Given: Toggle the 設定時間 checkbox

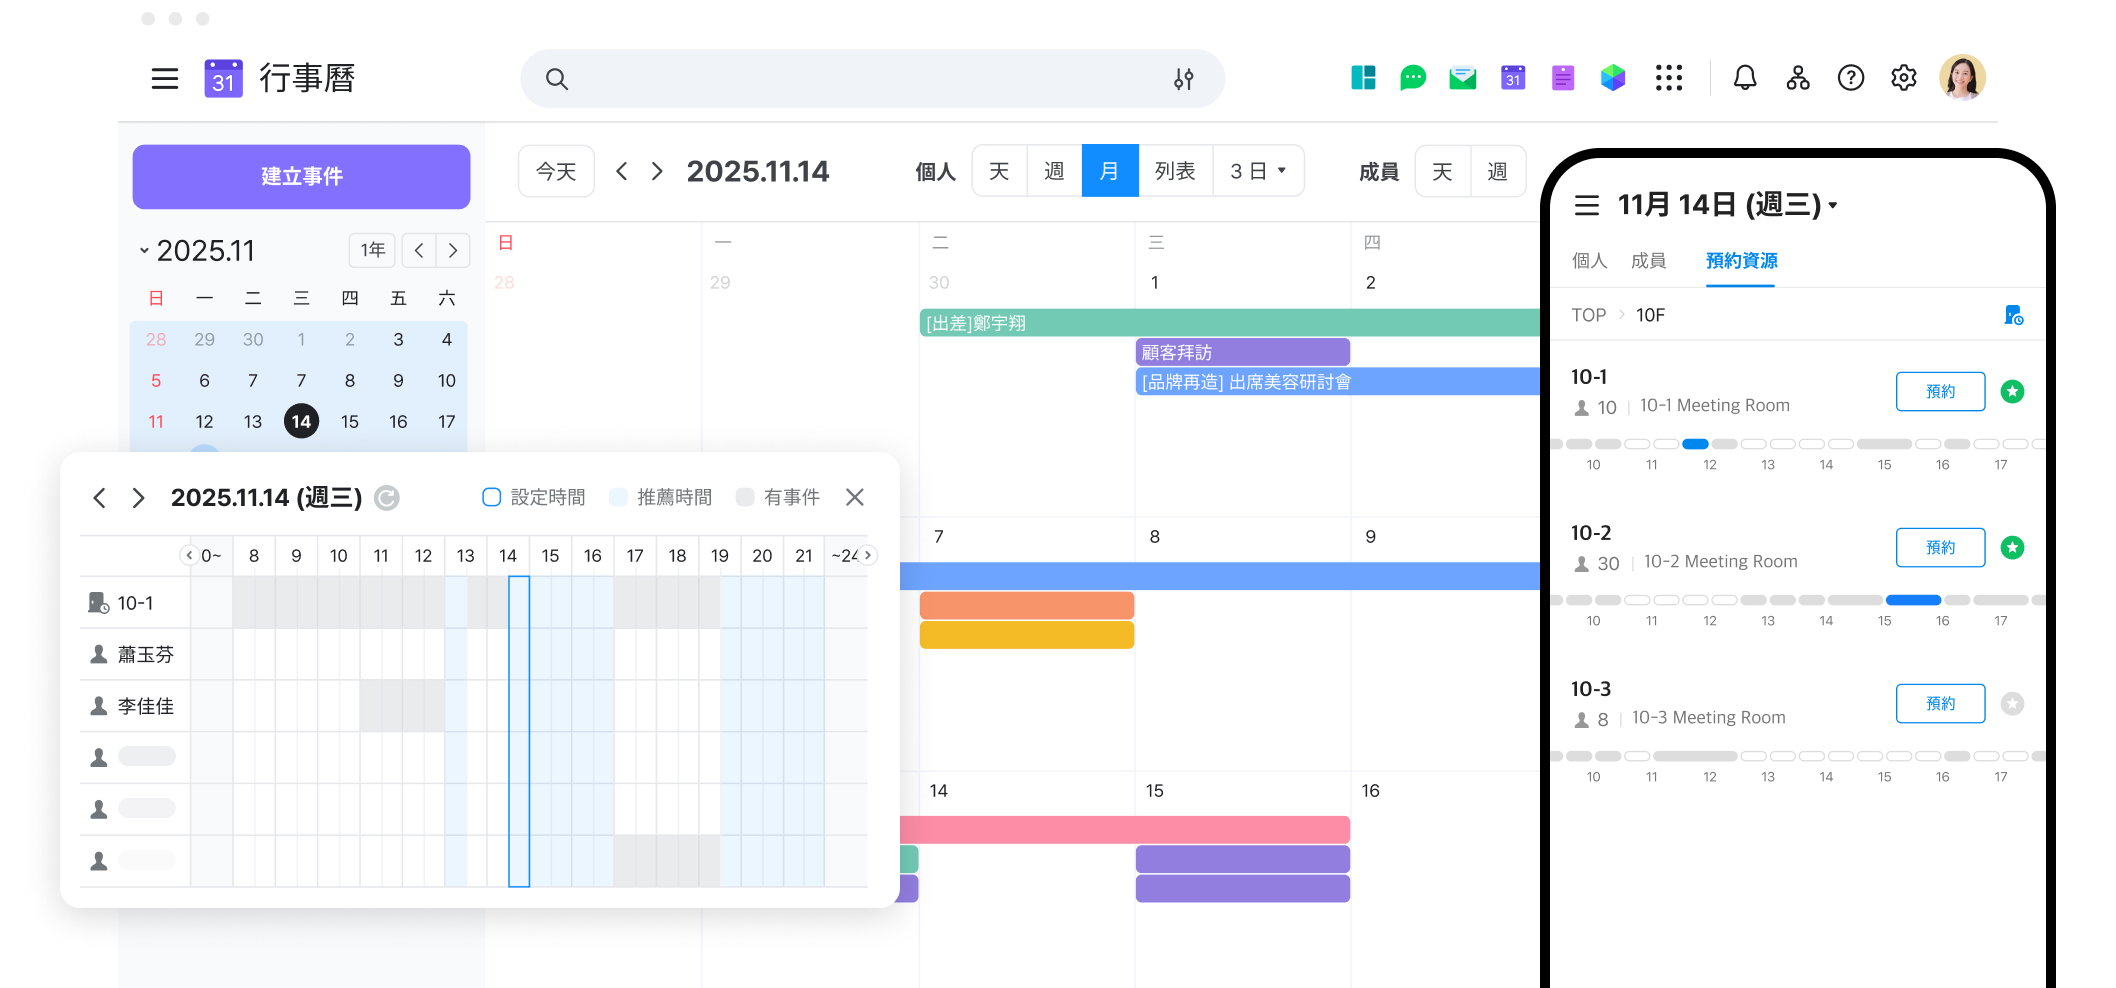Looking at the screenshot, I should (491, 497).
